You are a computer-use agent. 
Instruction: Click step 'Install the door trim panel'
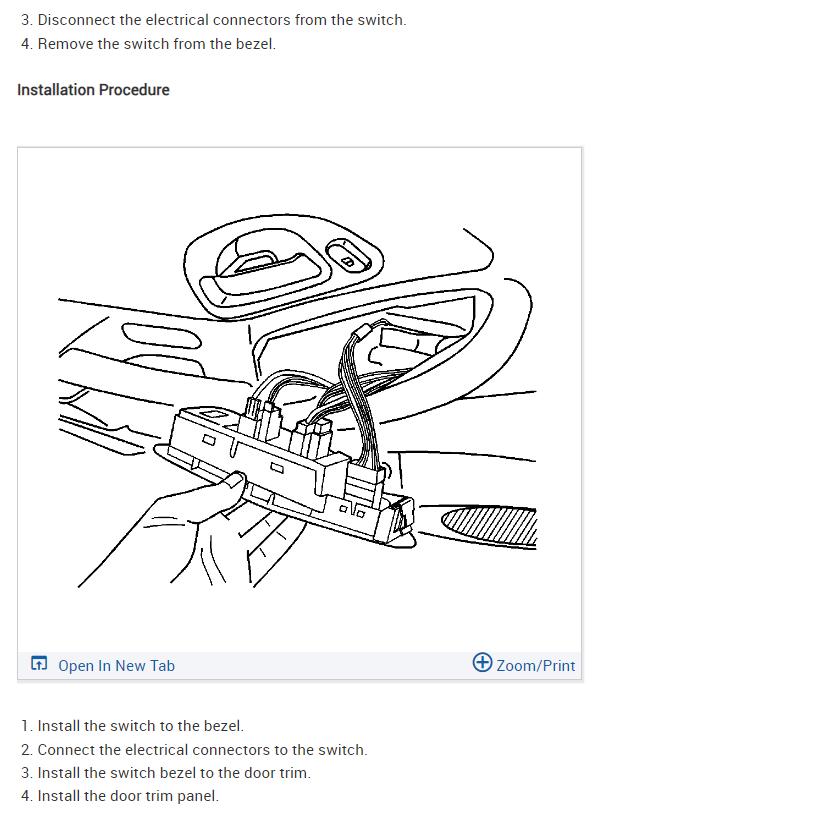(120, 796)
